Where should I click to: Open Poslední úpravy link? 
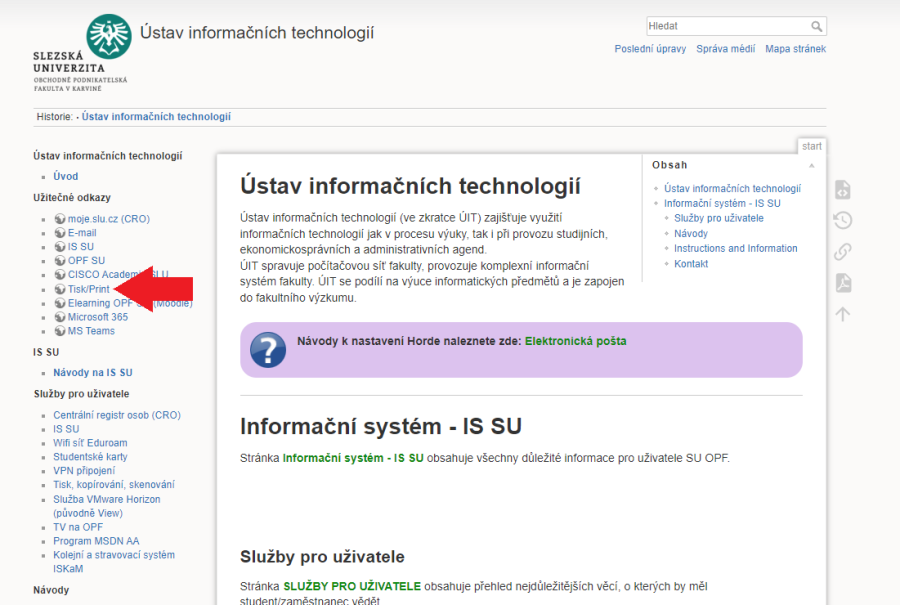650,49
